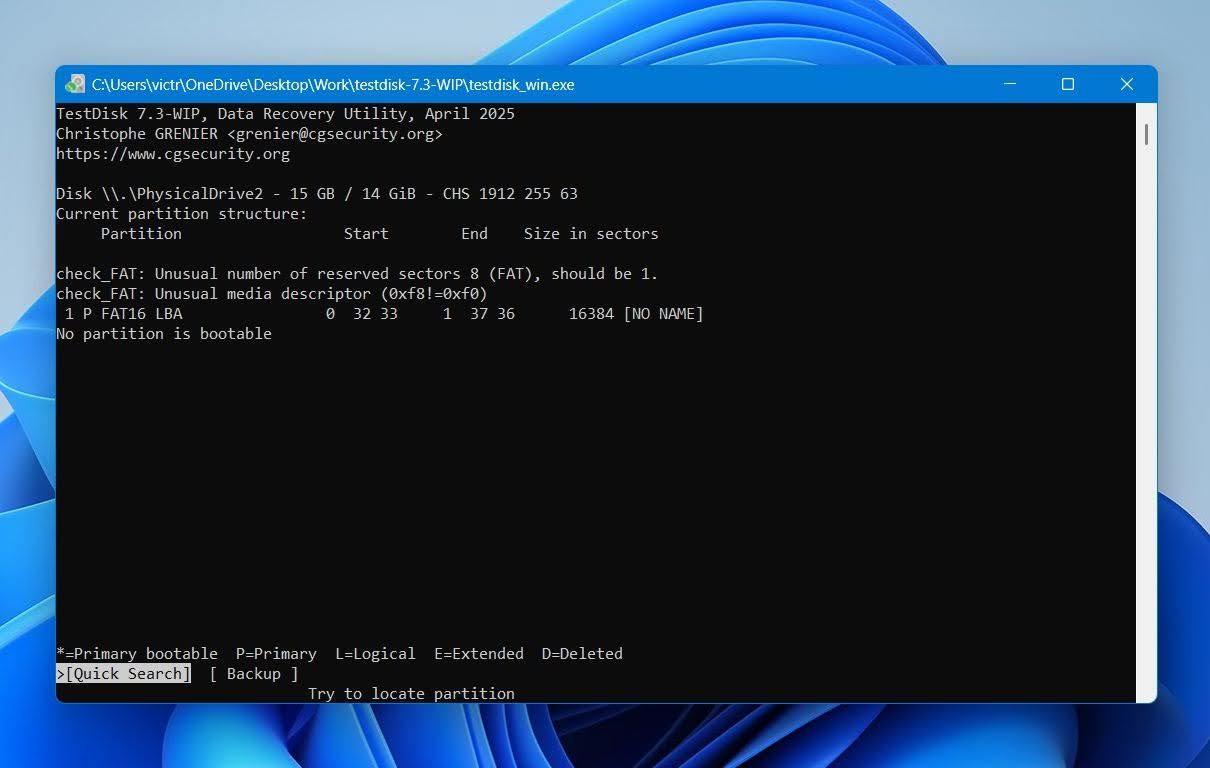Screen dimensions: 1210x768
Task: Click the testdisk_win.exe path in the title bar
Action: click(x=333, y=85)
